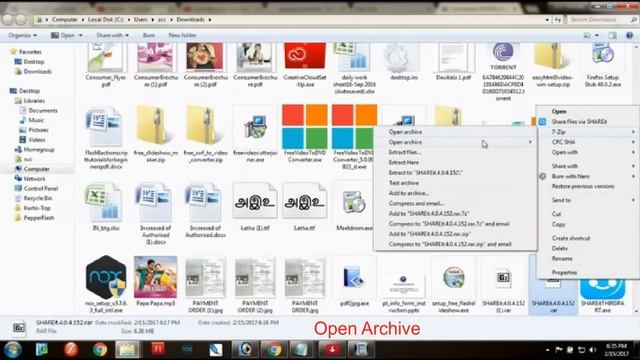Select the Firefox Setup Stub file icon
Image resolution: width=640 pixels, height=360 pixels.
[x=603, y=56]
